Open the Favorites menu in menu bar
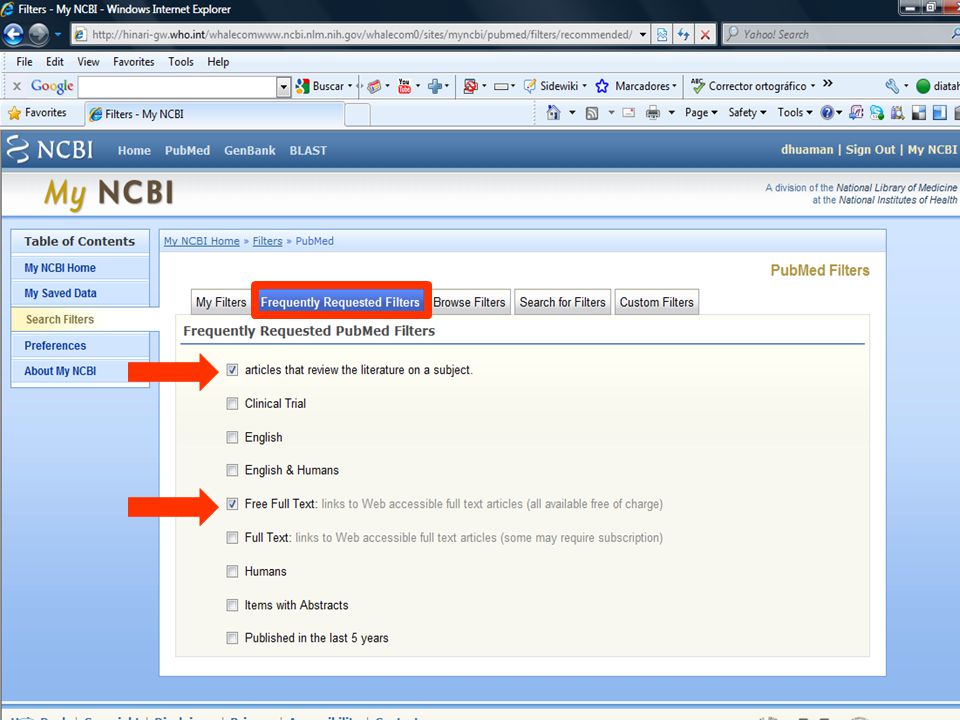 [133, 62]
